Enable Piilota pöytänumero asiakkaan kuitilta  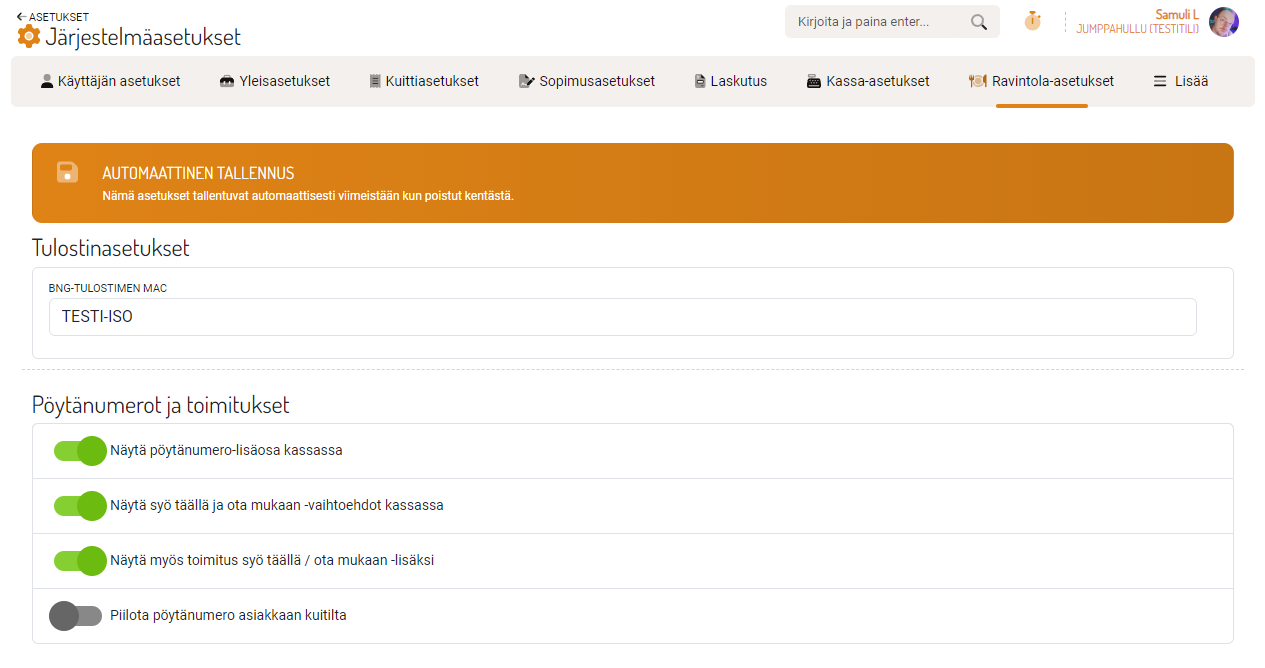tap(77, 616)
